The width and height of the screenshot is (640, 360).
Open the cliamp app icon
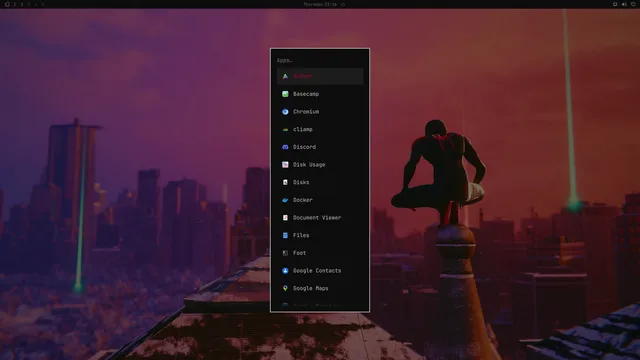(285, 129)
